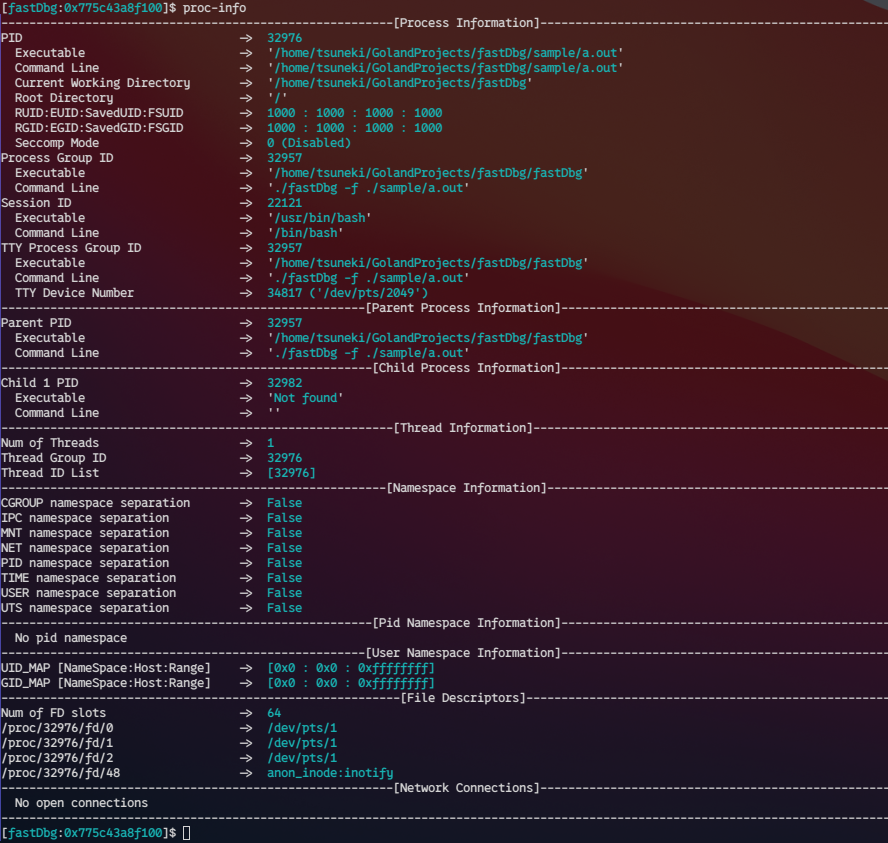
Task: Click the 'No open connections' message
Action: [81, 803]
